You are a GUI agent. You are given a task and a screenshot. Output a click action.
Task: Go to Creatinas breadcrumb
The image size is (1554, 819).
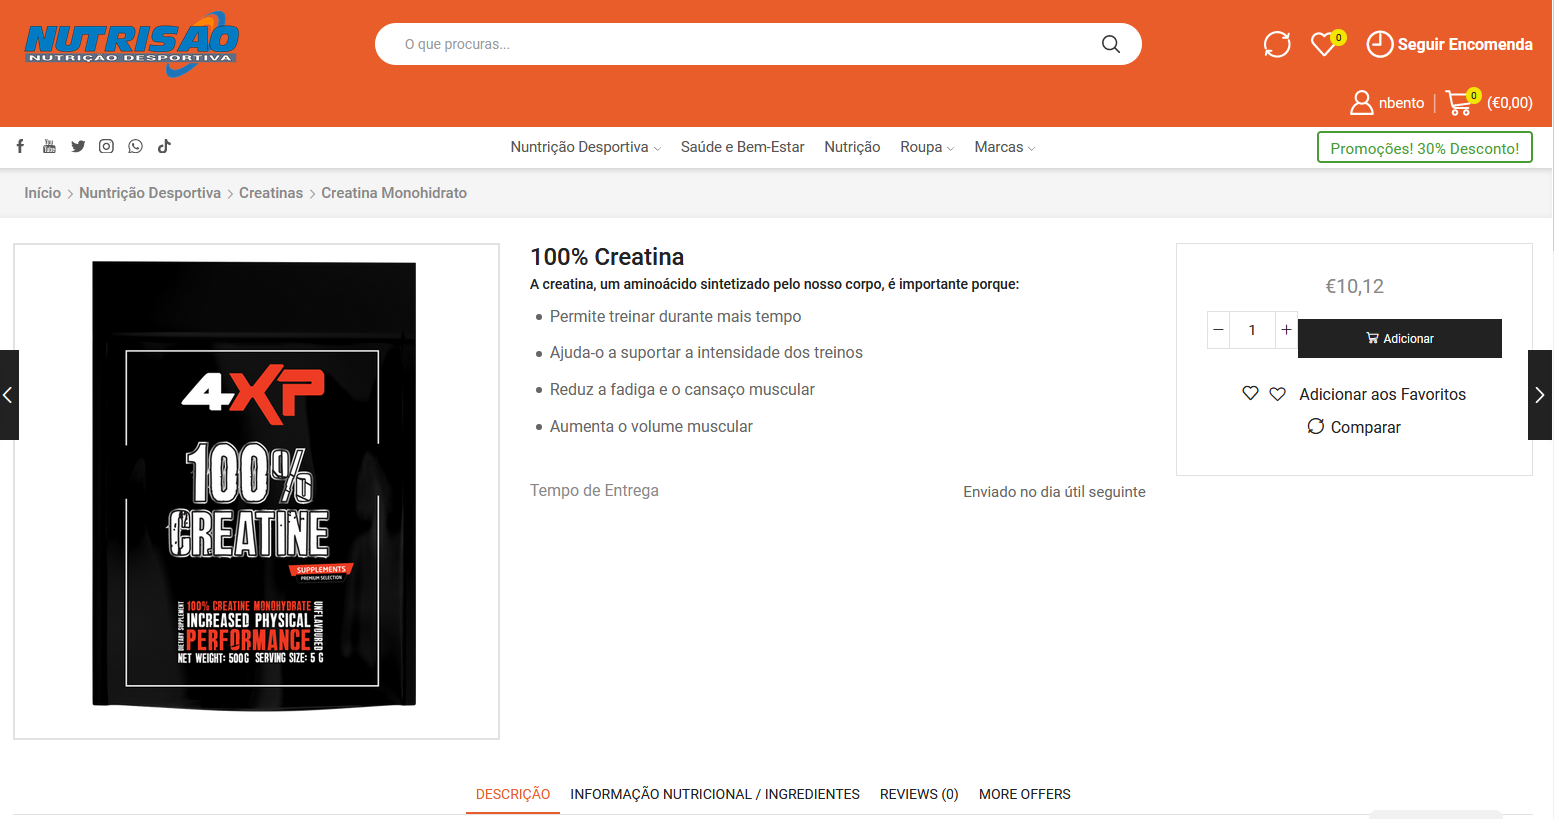(271, 193)
